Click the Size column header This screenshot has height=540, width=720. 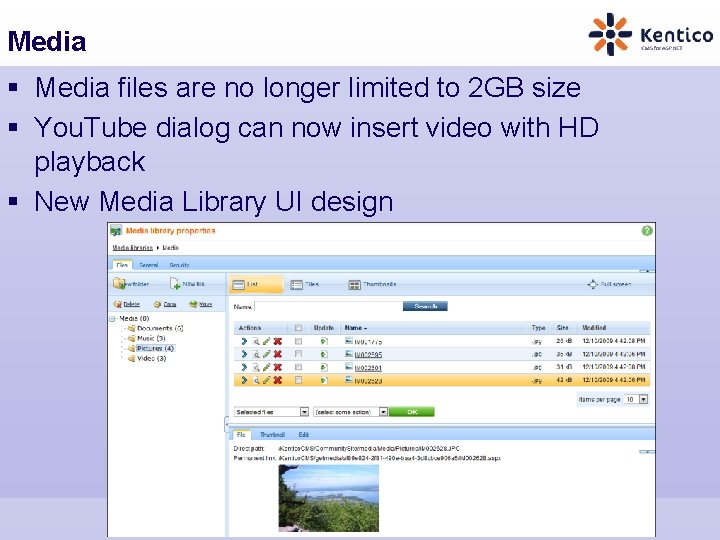[x=562, y=328]
